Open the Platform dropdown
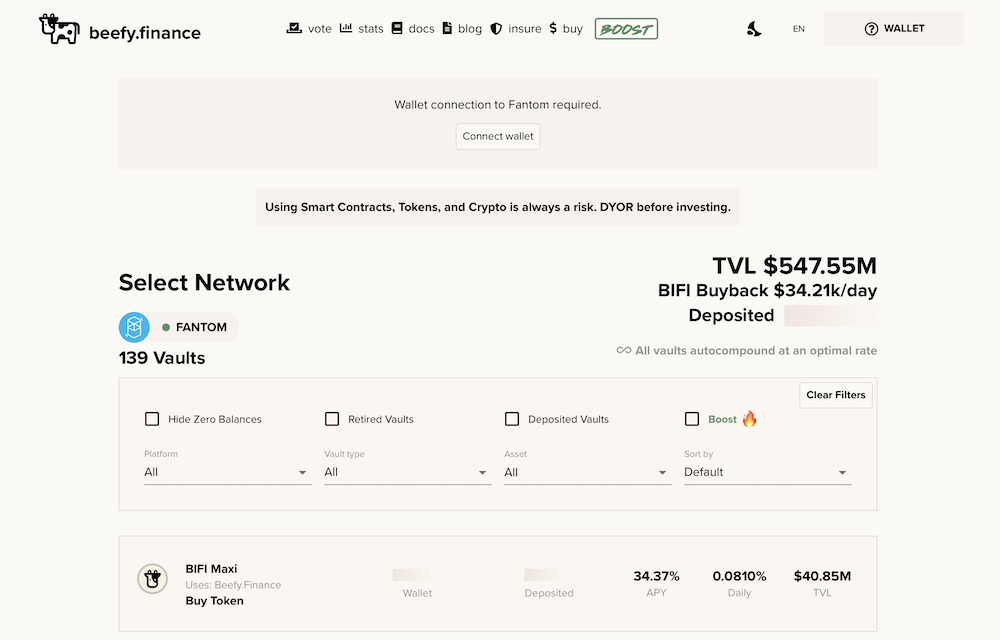Screen dimensions: 1000x640 (x=228, y=472)
